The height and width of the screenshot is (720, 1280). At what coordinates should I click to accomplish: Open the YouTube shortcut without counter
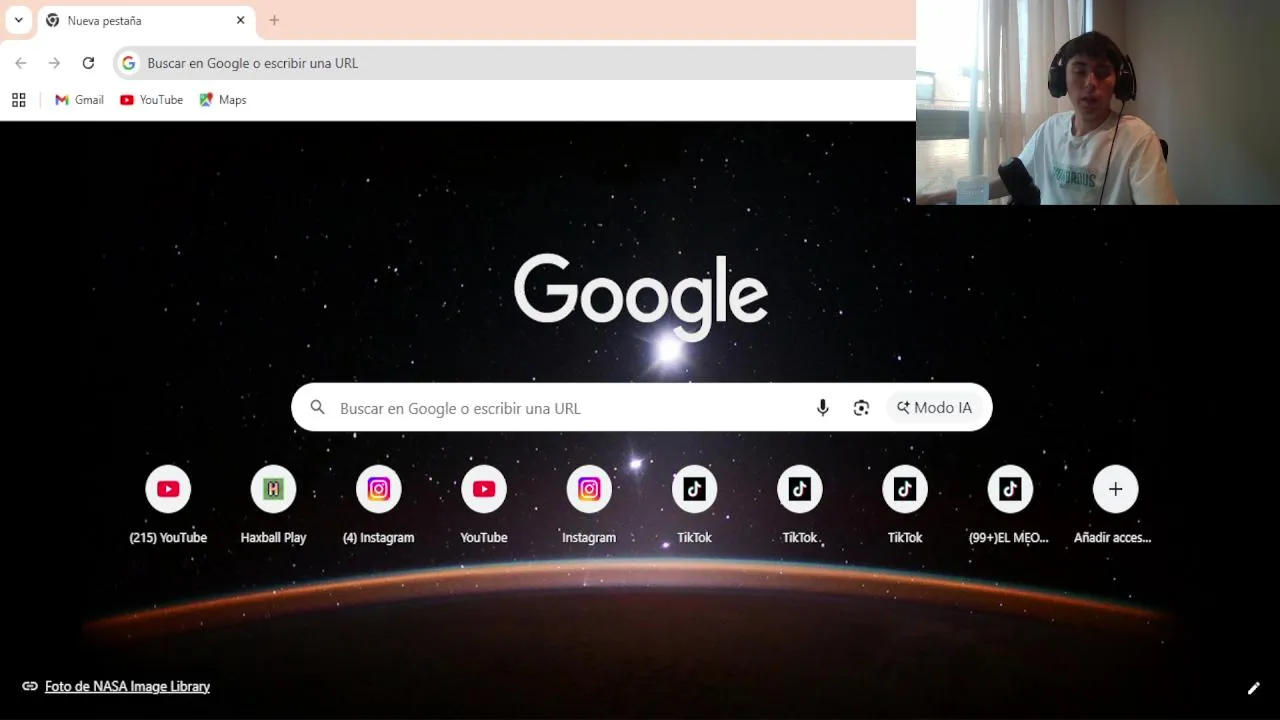click(x=484, y=504)
